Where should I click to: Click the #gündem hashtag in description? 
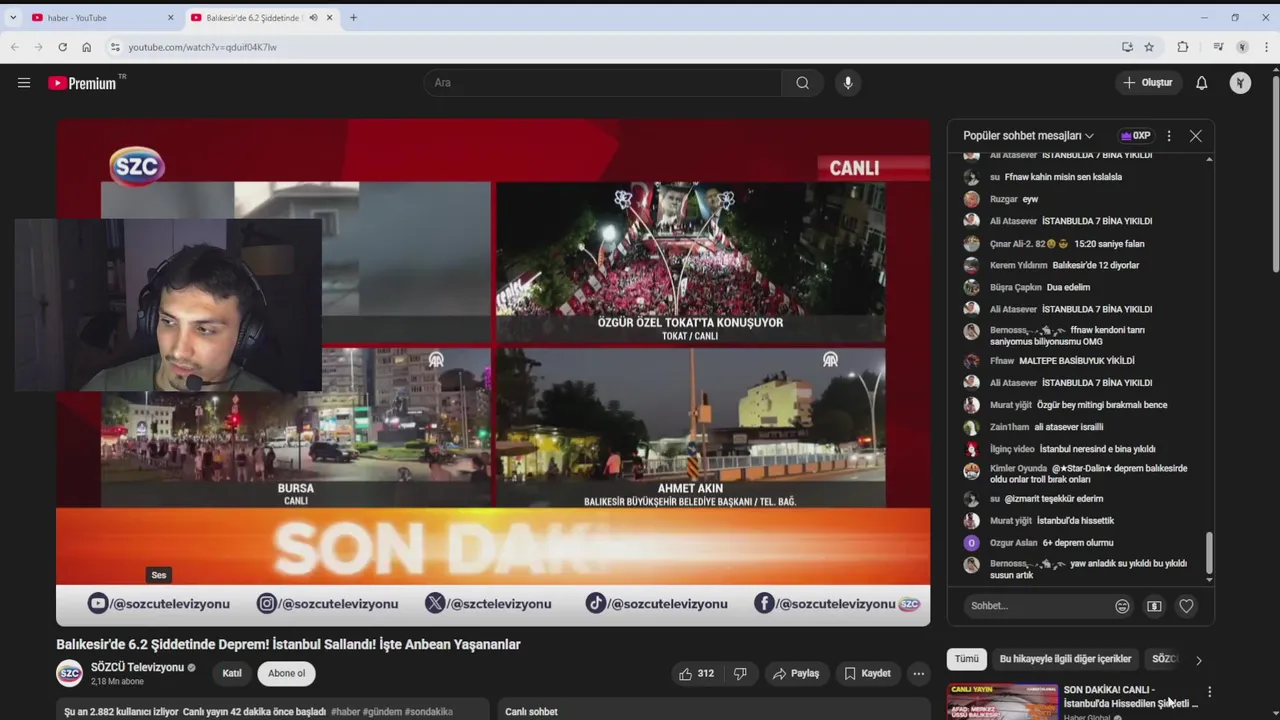click(x=382, y=712)
